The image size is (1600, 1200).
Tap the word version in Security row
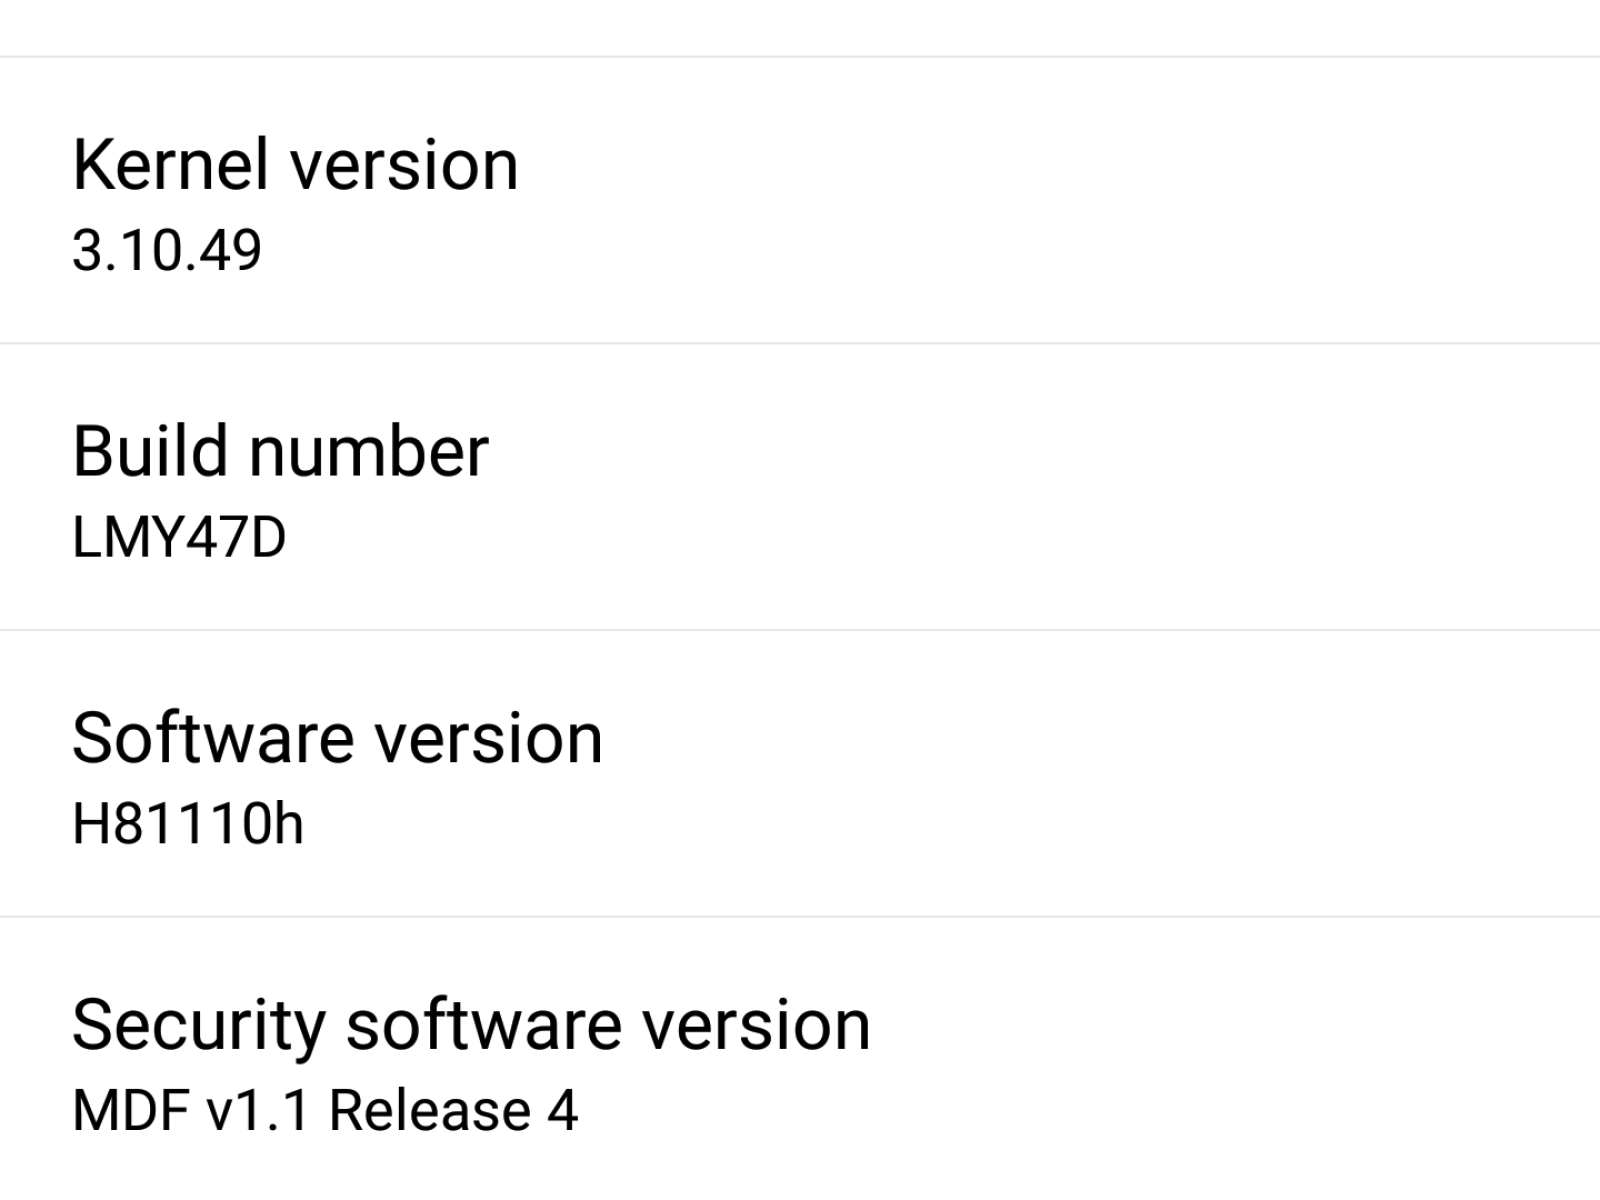[x=756, y=1026]
